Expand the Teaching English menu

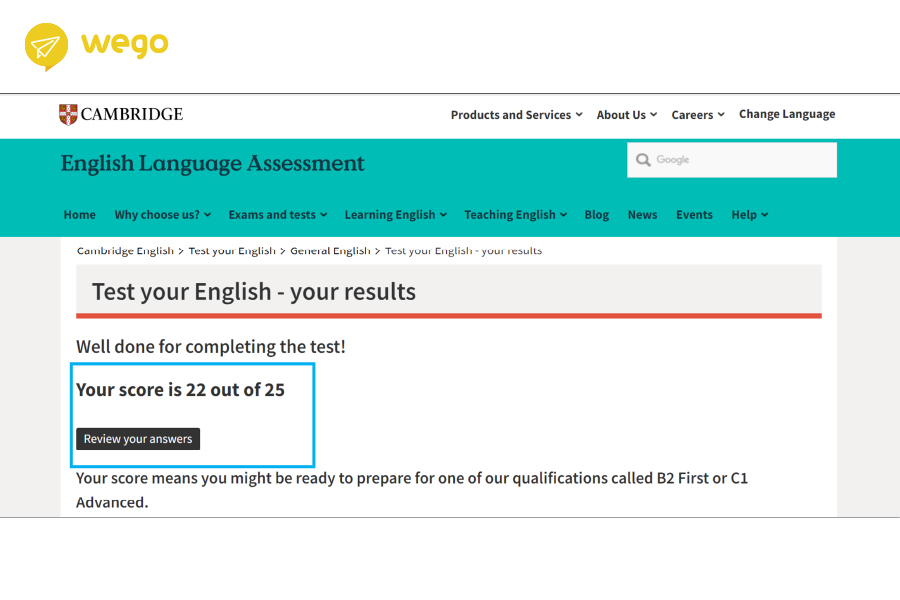pyautogui.click(x=515, y=215)
